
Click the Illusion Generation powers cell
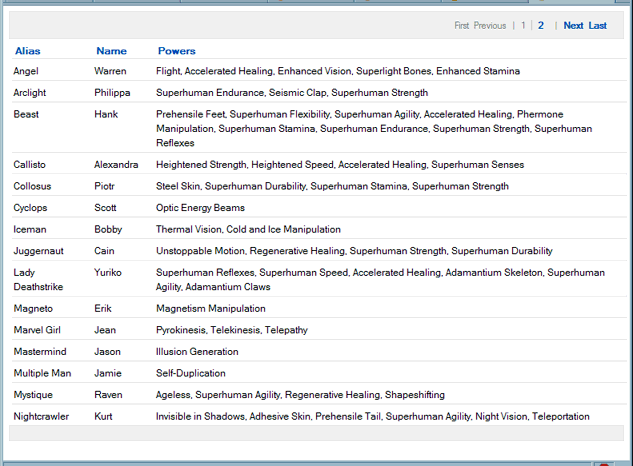click(x=197, y=352)
